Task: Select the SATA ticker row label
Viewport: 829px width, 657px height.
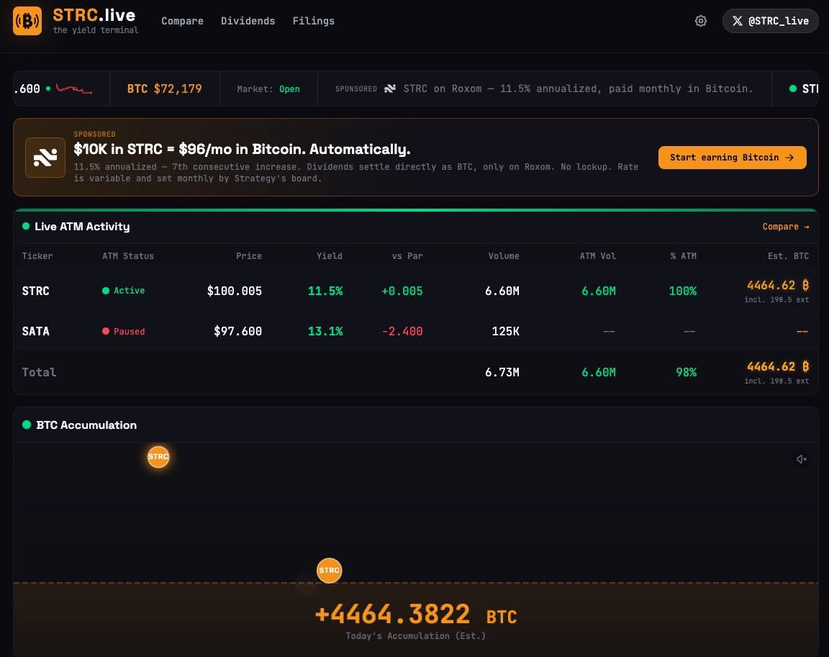Action: pyautogui.click(x=36, y=331)
